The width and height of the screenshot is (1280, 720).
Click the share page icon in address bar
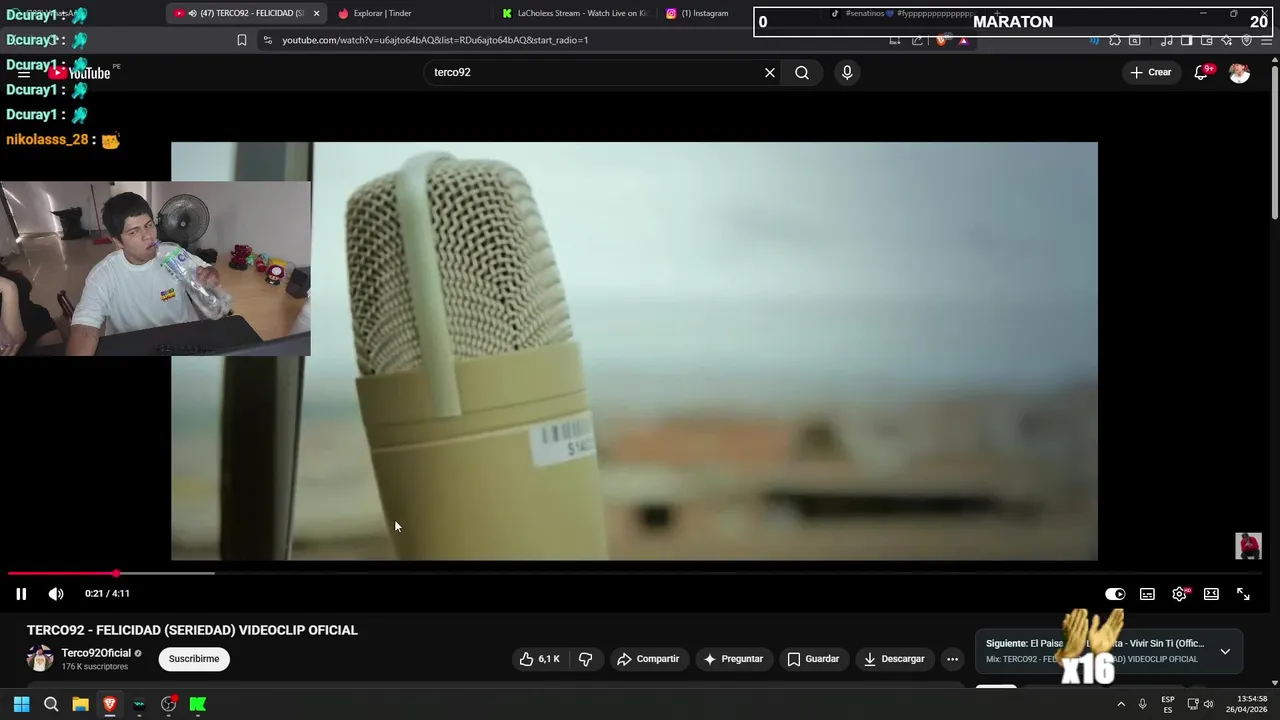[x=917, y=40]
